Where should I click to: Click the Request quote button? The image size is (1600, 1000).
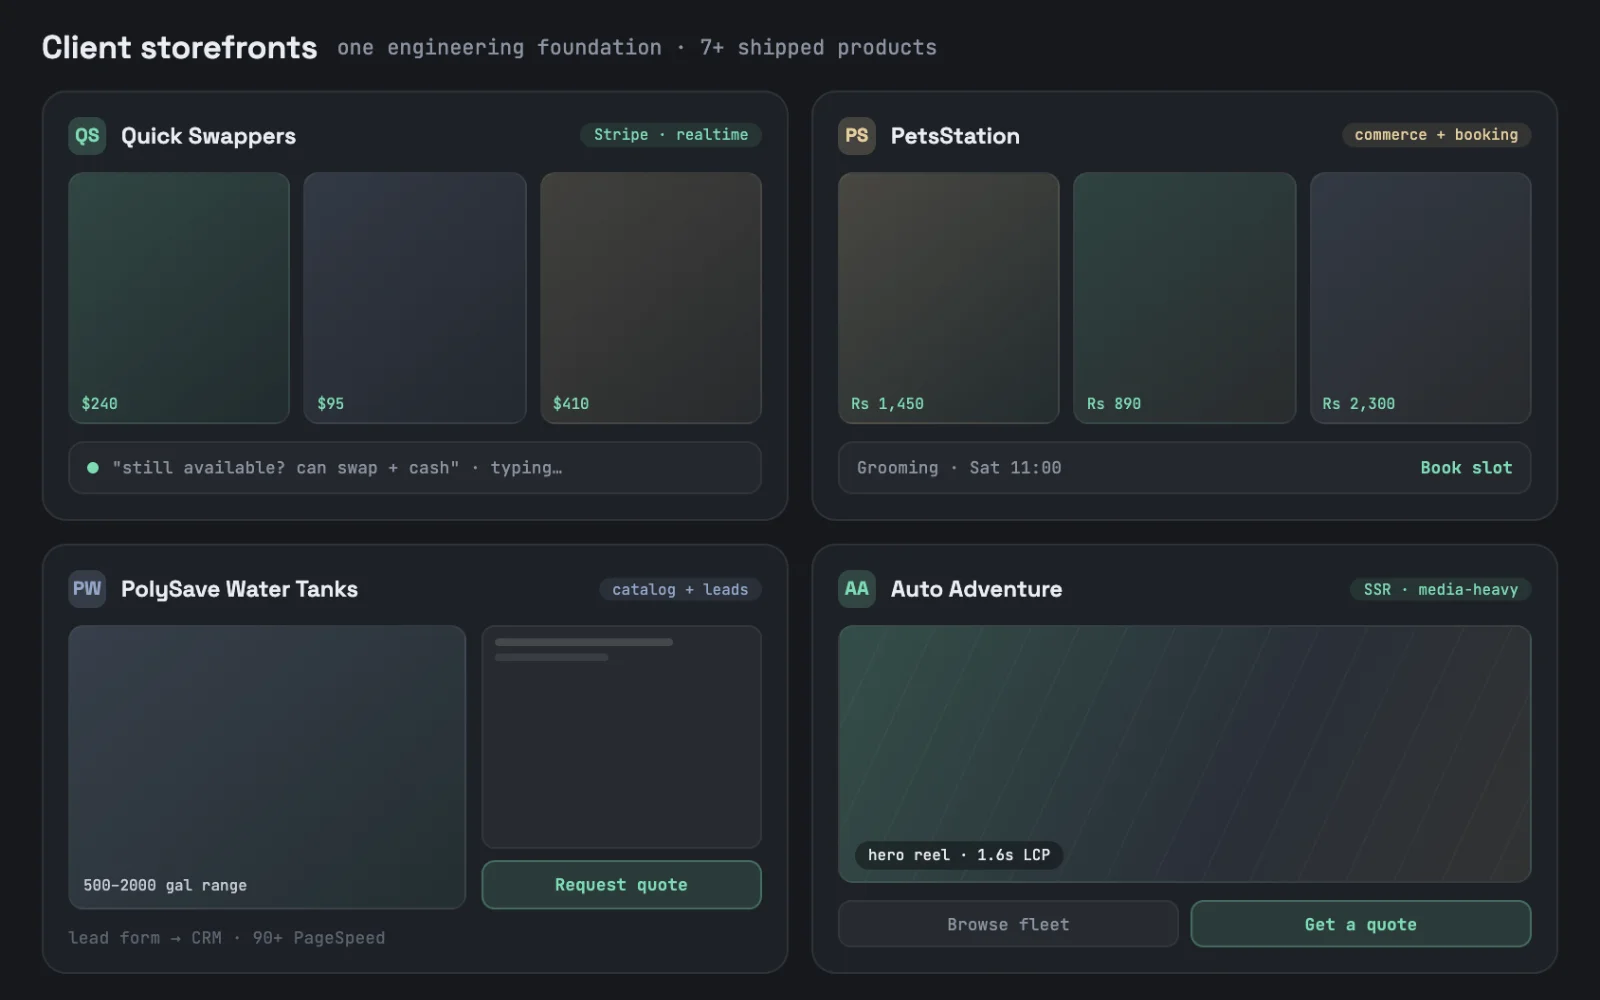pyautogui.click(x=621, y=885)
